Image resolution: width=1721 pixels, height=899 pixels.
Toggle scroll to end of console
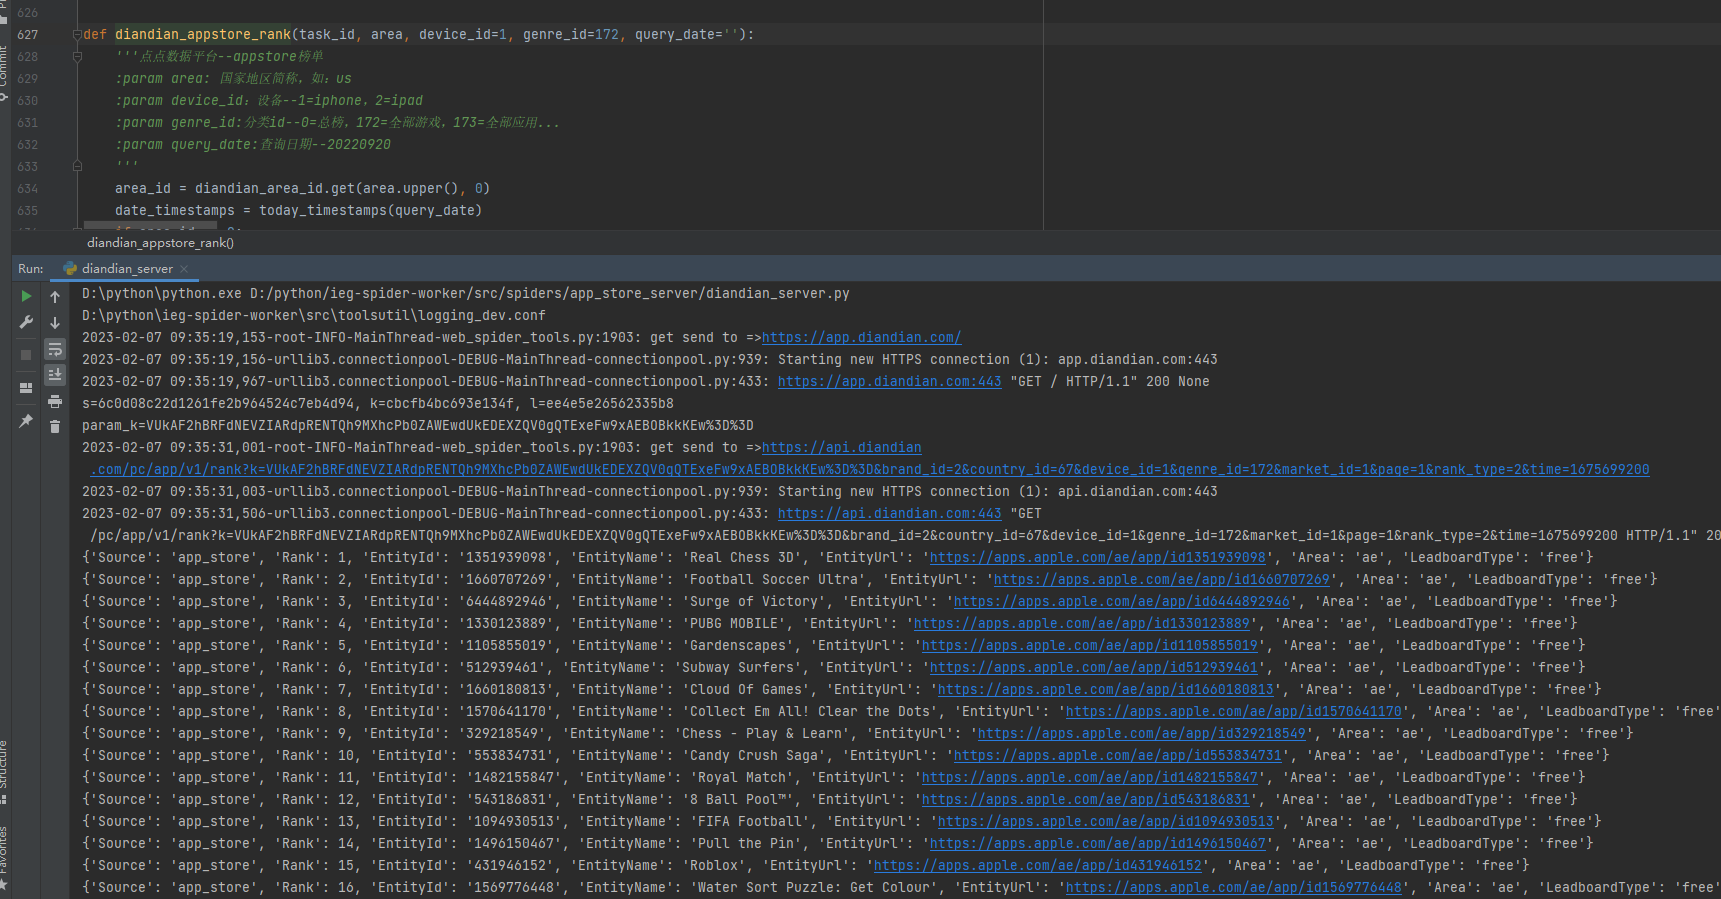pos(55,375)
